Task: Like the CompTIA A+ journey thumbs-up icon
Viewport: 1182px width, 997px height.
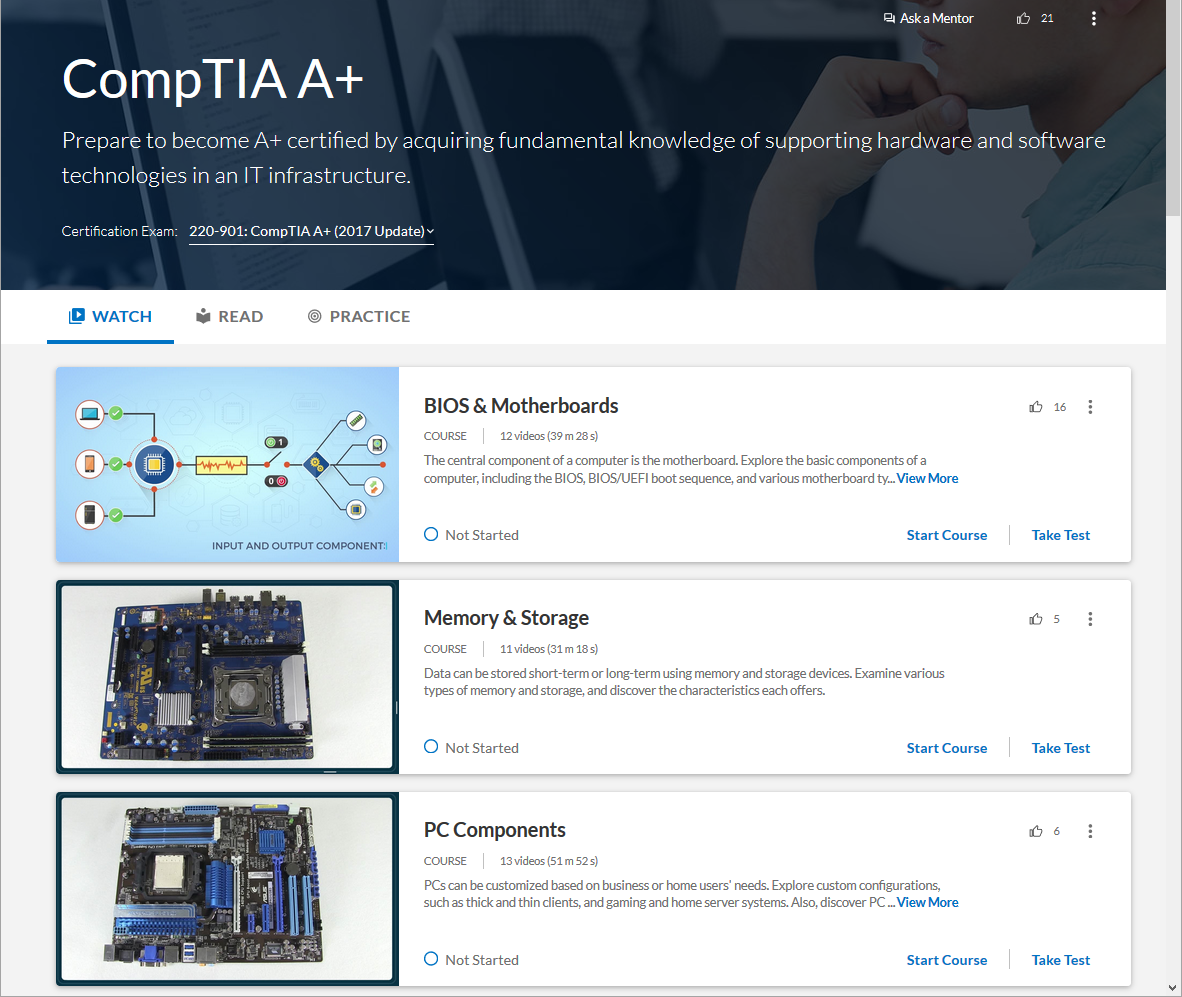Action: (x=1023, y=18)
